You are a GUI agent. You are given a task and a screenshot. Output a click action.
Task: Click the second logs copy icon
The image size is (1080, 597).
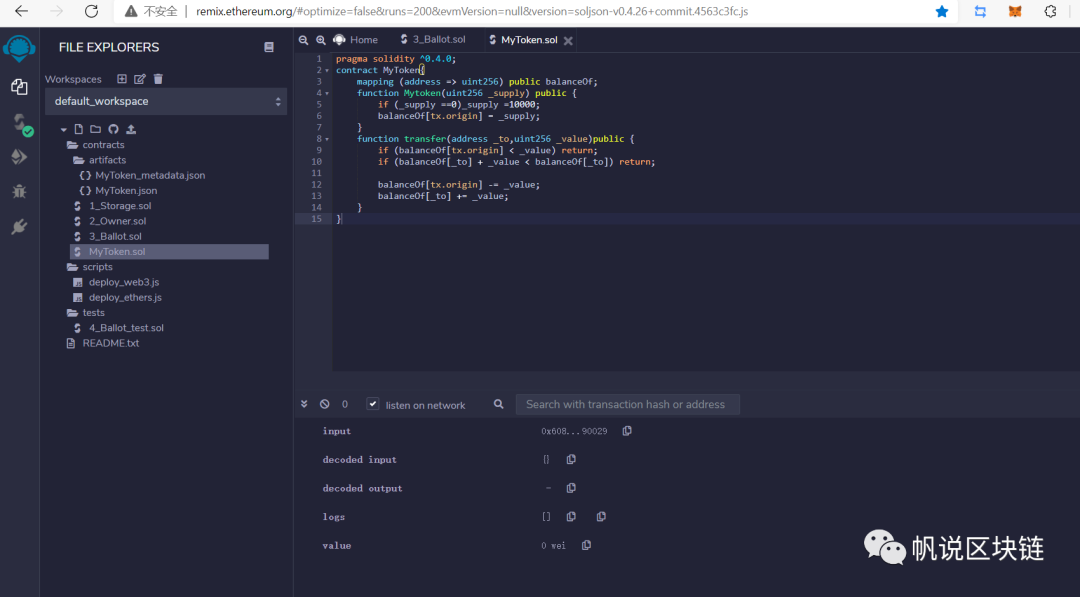coord(601,516)
